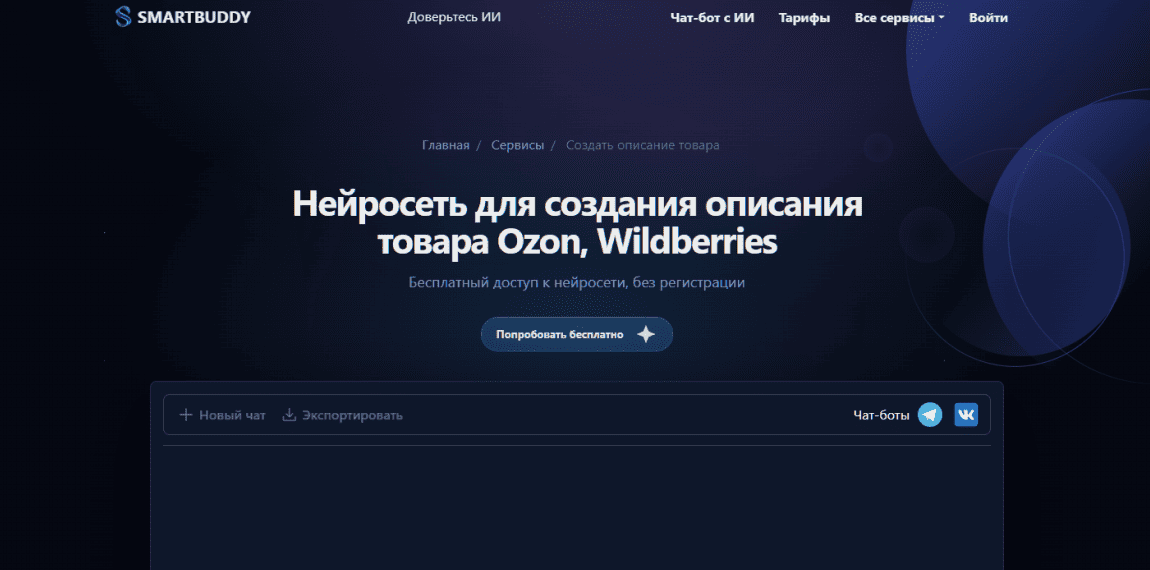Open the VK chat-bot icon
1150x570 pixels.
pyautogui.click(x=966, y=415)
